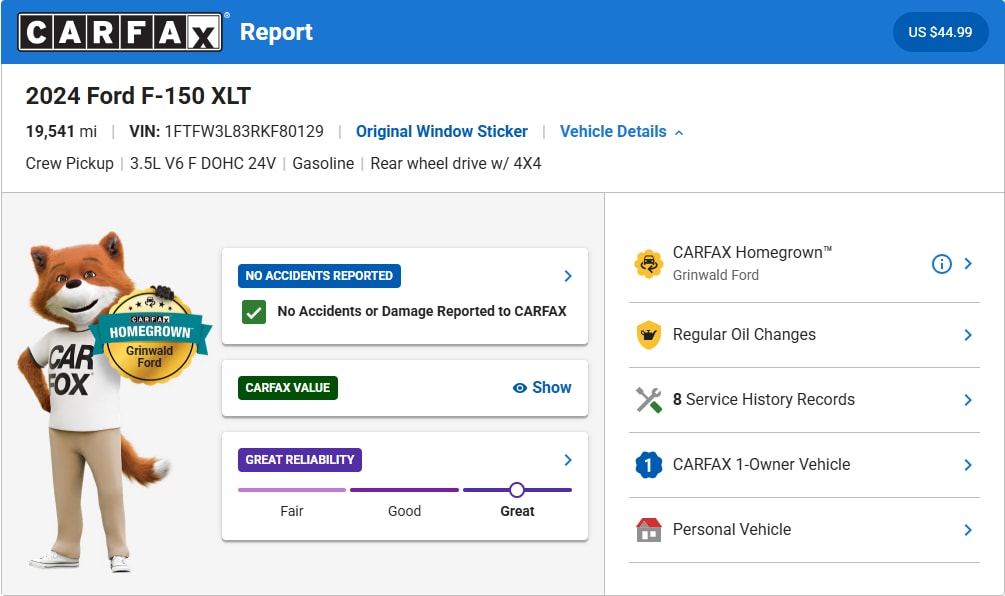Click the US $44.99 price button
This screenshot has height=596, width=1005.
tap(940, 32)
